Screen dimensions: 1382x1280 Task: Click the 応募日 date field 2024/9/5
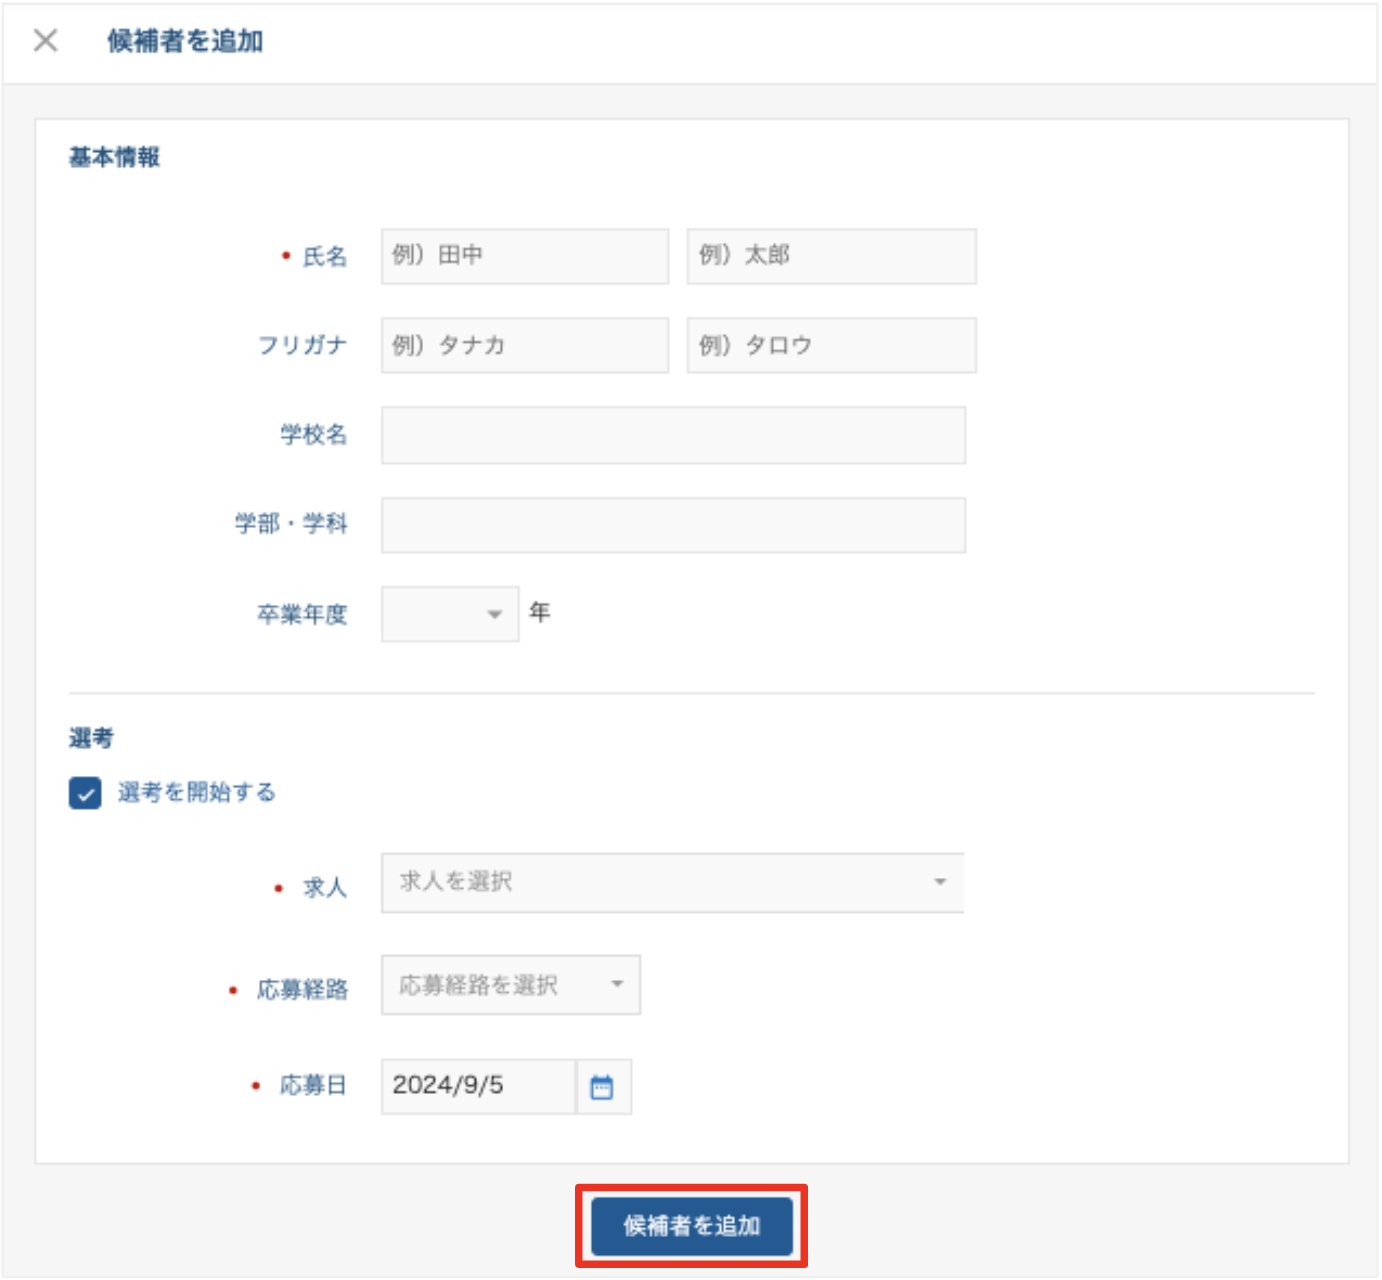click(478, 1086)
